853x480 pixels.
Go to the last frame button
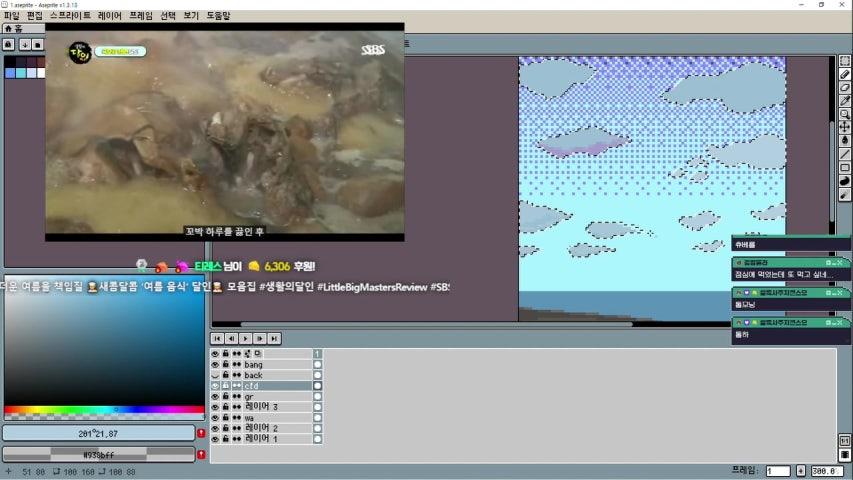click(274, 339)
